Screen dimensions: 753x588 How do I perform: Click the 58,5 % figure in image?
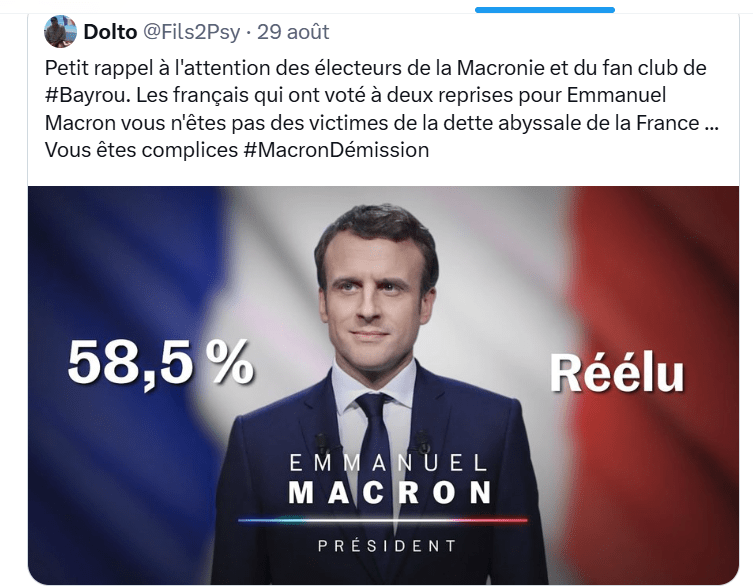click(x=160, y=362)
